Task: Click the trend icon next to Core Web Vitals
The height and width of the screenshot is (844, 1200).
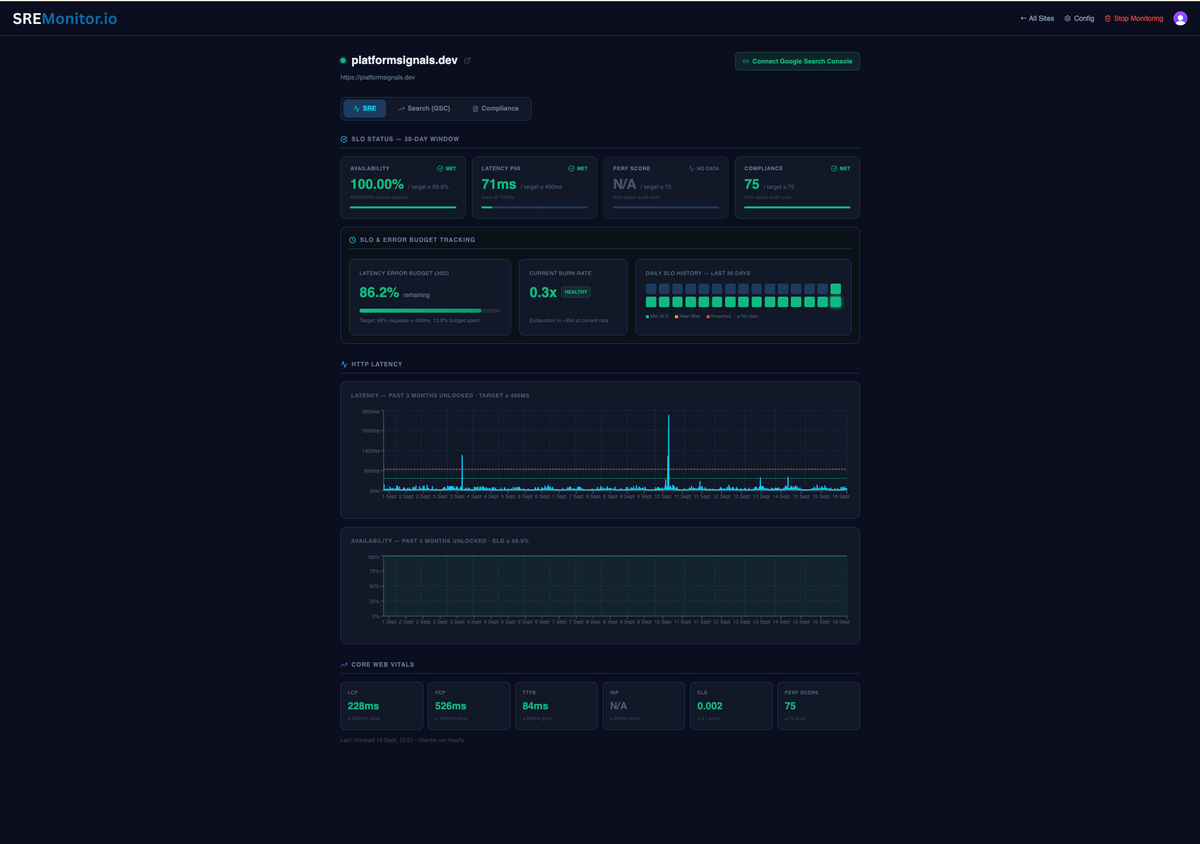Action: click(x=344, y=664)
